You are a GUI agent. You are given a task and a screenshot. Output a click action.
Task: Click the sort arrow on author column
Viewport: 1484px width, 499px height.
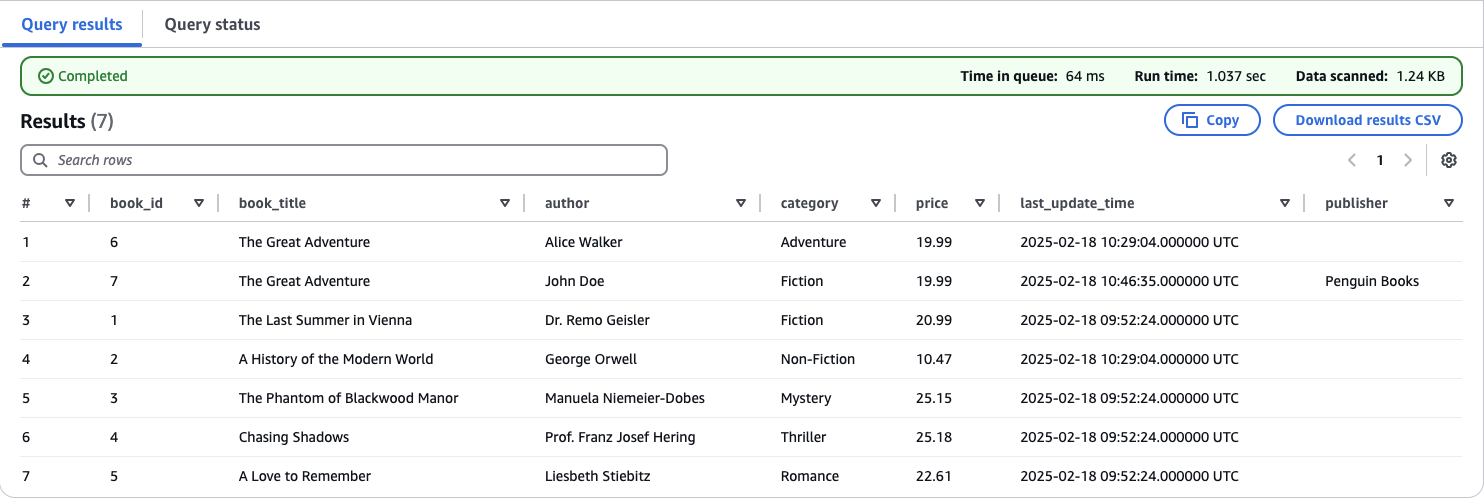pos(741,203)
